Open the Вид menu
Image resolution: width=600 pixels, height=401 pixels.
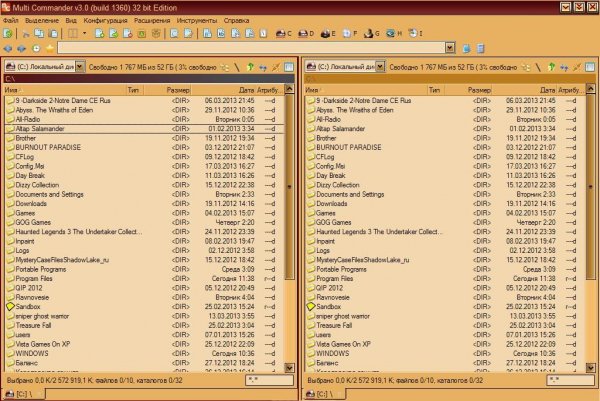pyautogui.click(x=71, y=21)
